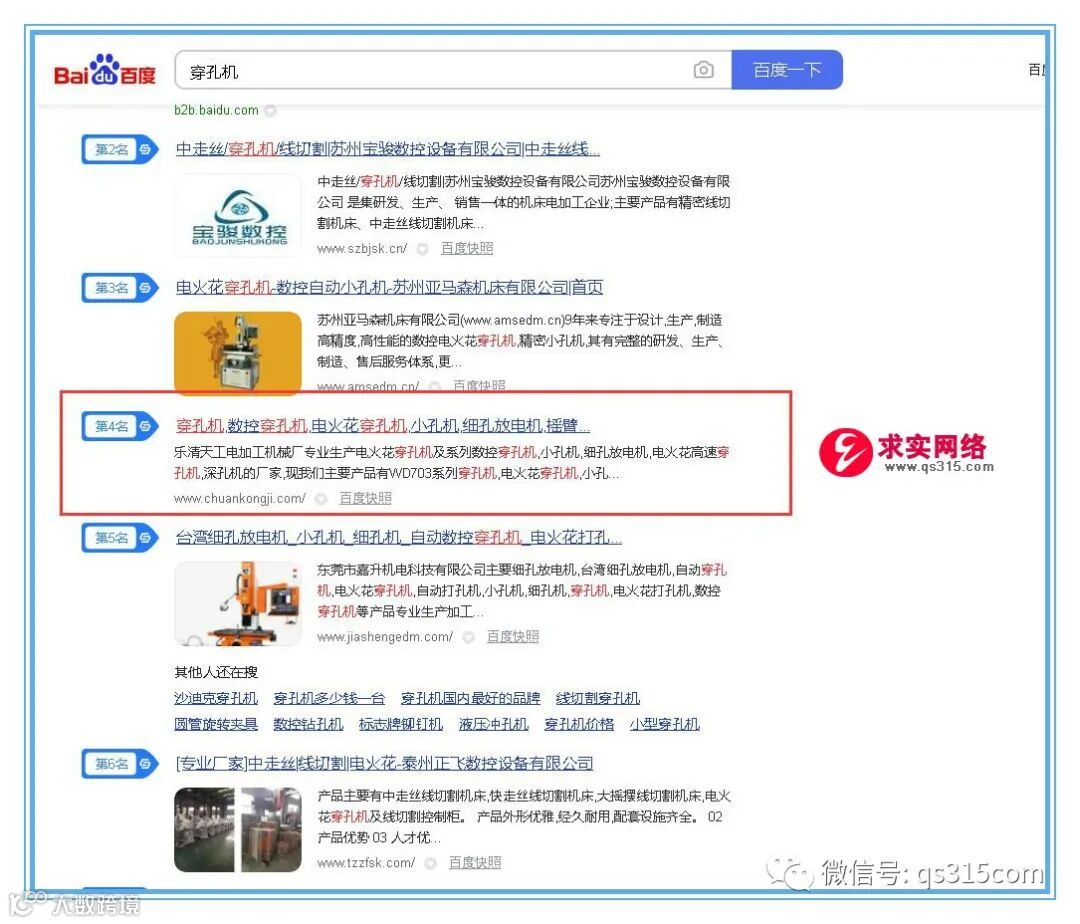The height and width of the screenshot is (924, 1080).
Task: Open the 中走丝线切割电火花-泰州正飞数控 result title
Action: pyautogui.click(x=384, y=763)
